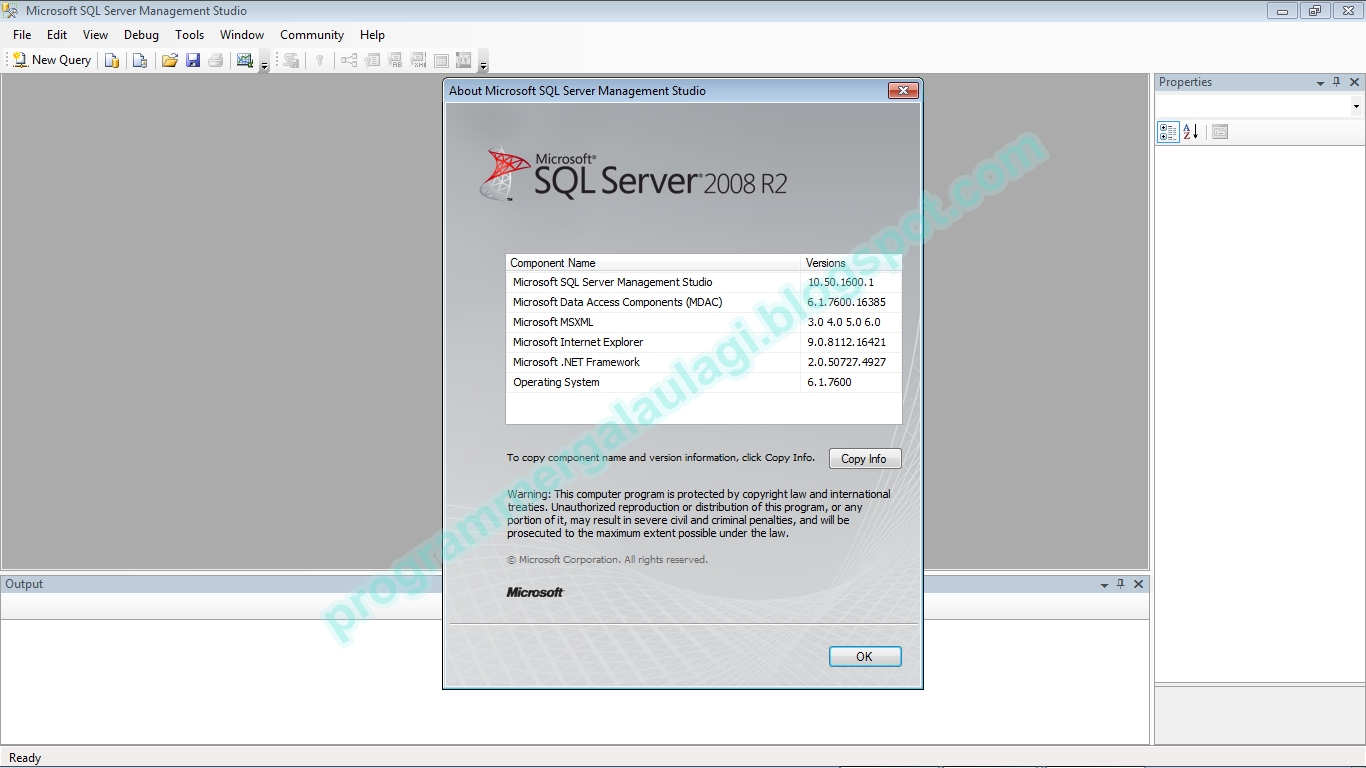Open the Tools menu
Screen dimensions: 1366x768
(190, 35)
